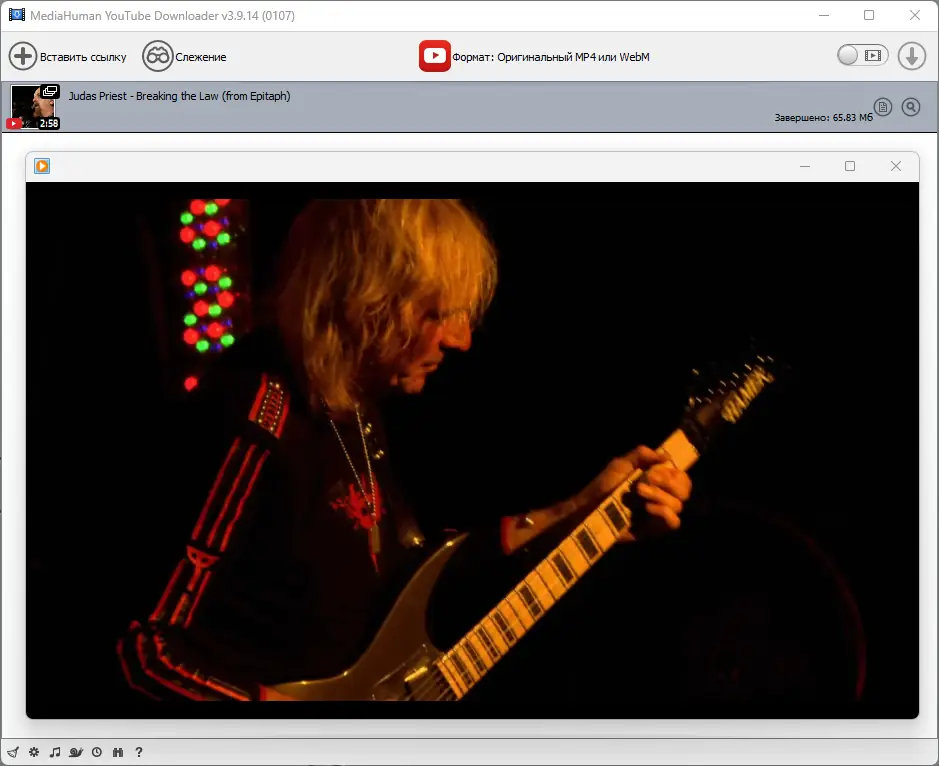Click the locate downloaded file magnifier icon
Screen dimensions: 939x766
(911, 107)
